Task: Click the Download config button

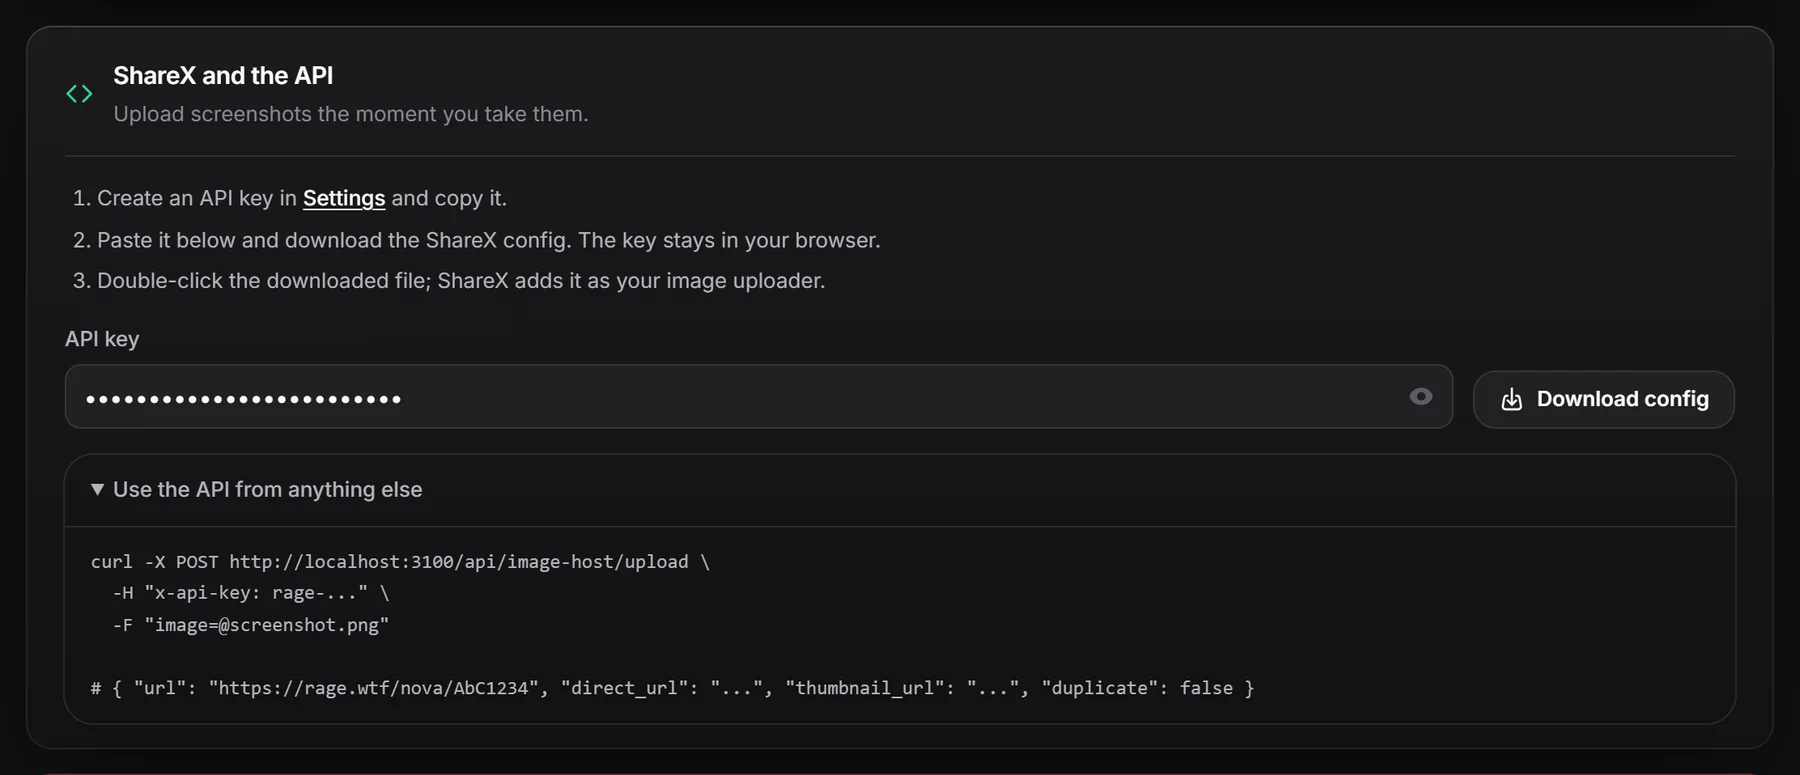Action: pos(1603,399)
